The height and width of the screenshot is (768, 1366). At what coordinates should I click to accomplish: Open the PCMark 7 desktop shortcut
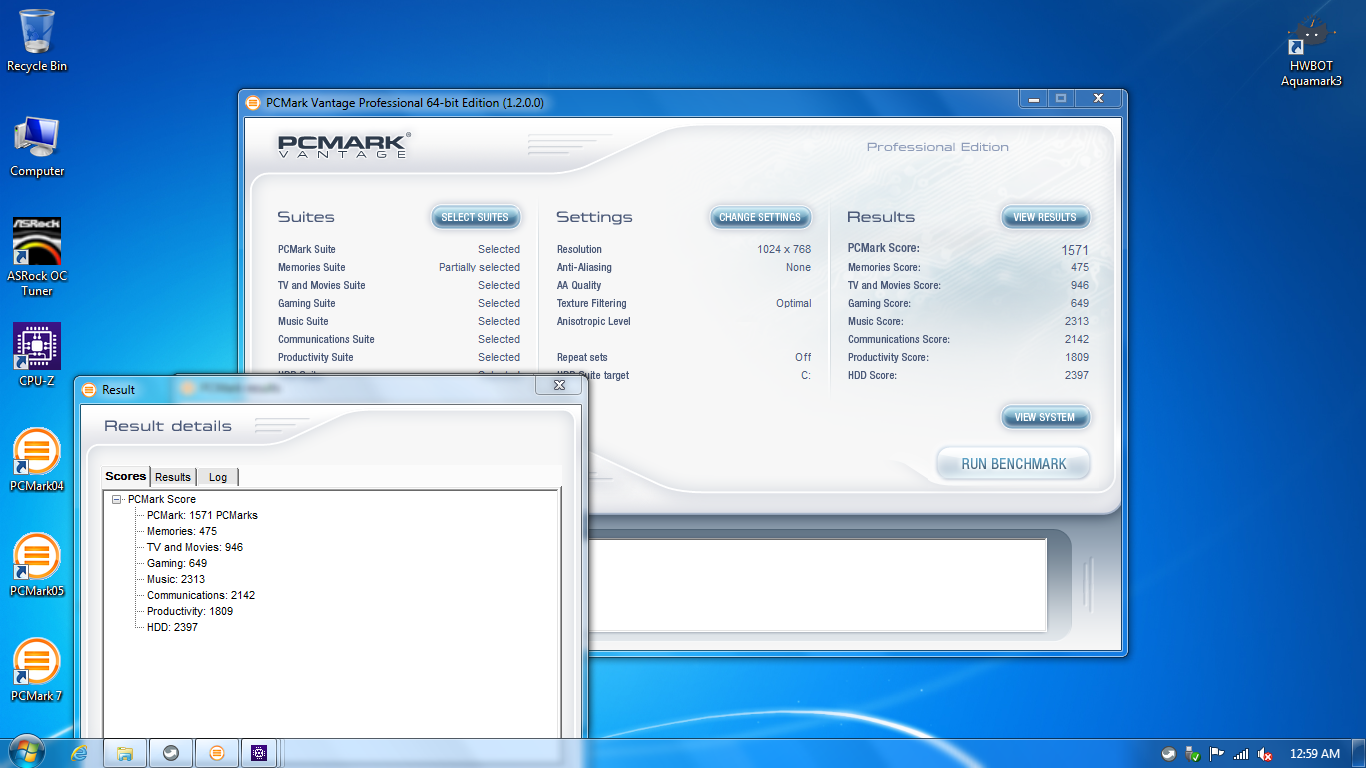click(37, 670)
